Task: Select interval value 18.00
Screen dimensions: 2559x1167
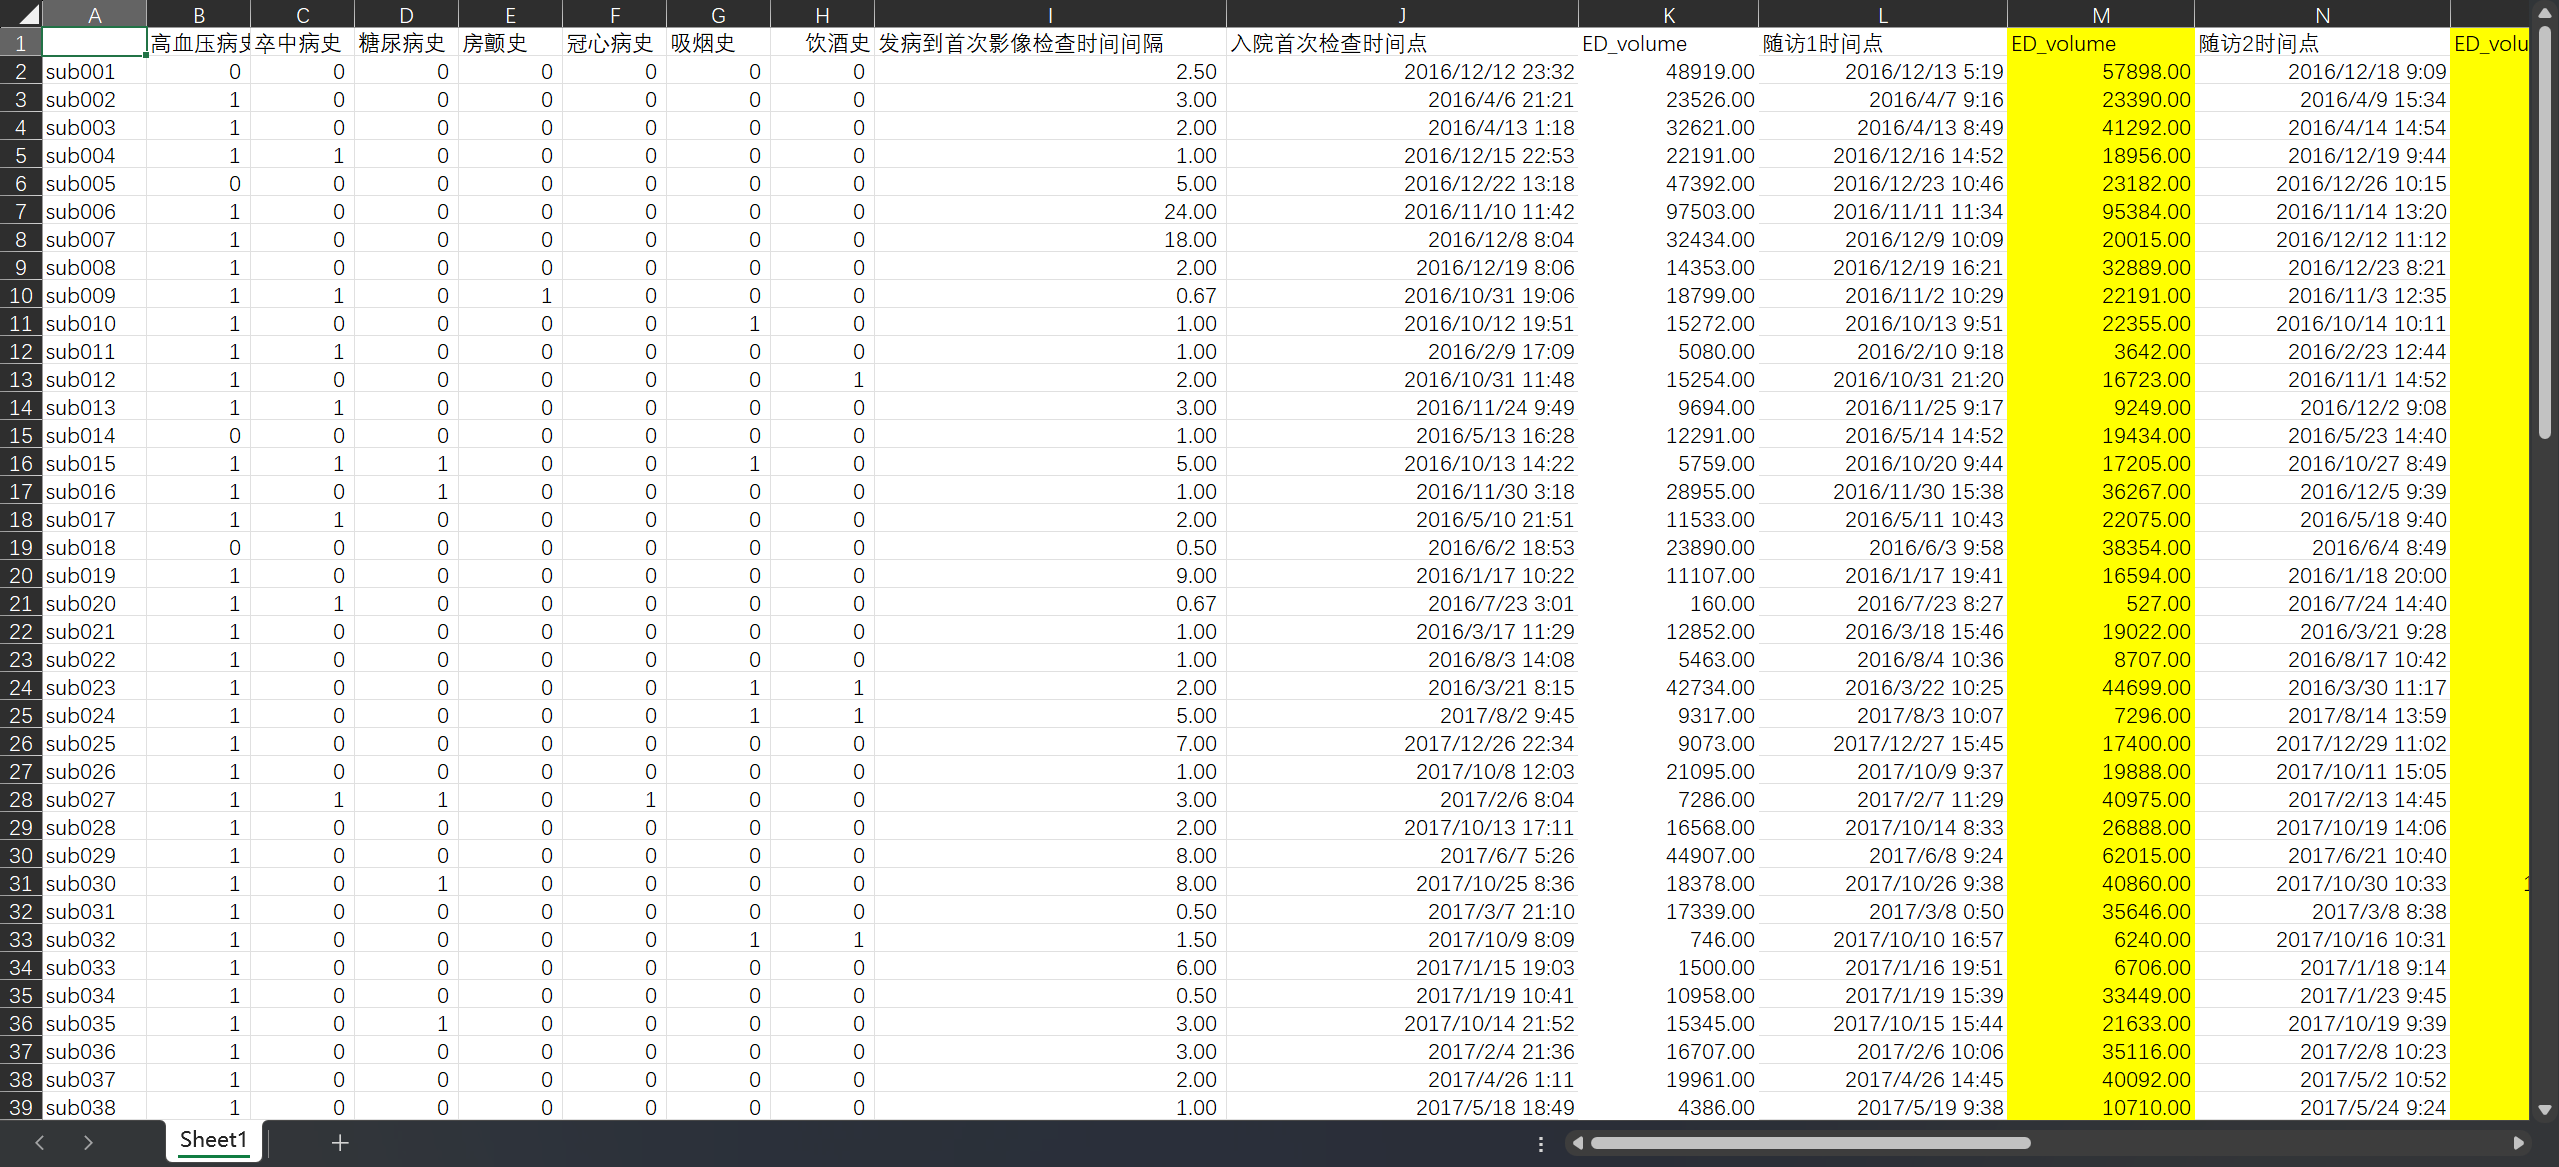Action: click(x=1050, y=239)
